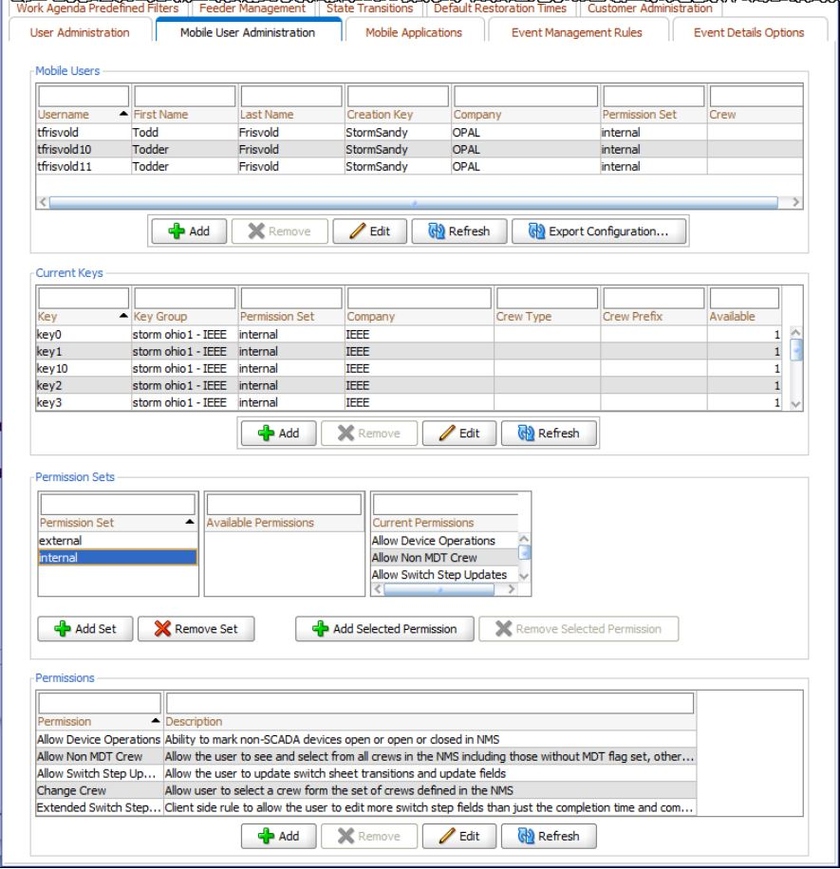Click the green plus Add icon under Mobile Users
The width and height of the screenshot is (840, 869).
point(177,231)
